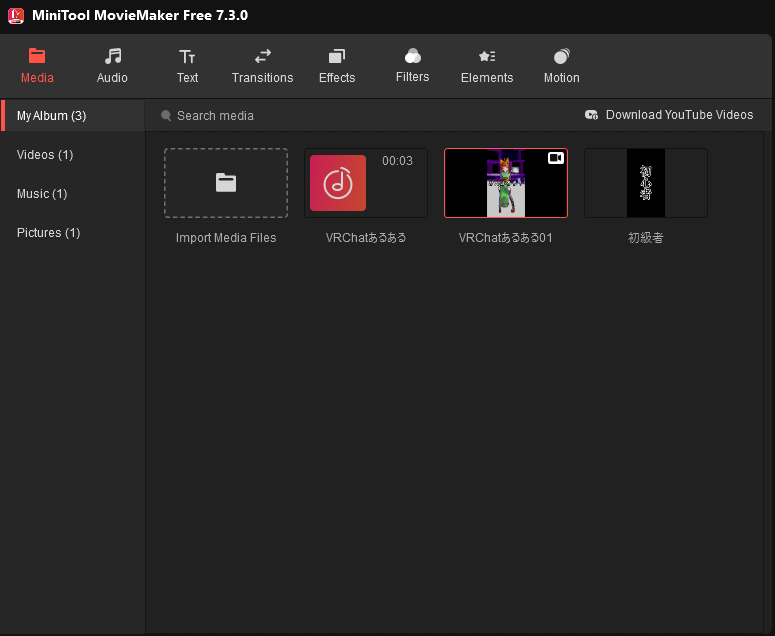This screenshot has height=636, width=775.
Task: Click the Import Media Files box
Action: click(226, 183)
